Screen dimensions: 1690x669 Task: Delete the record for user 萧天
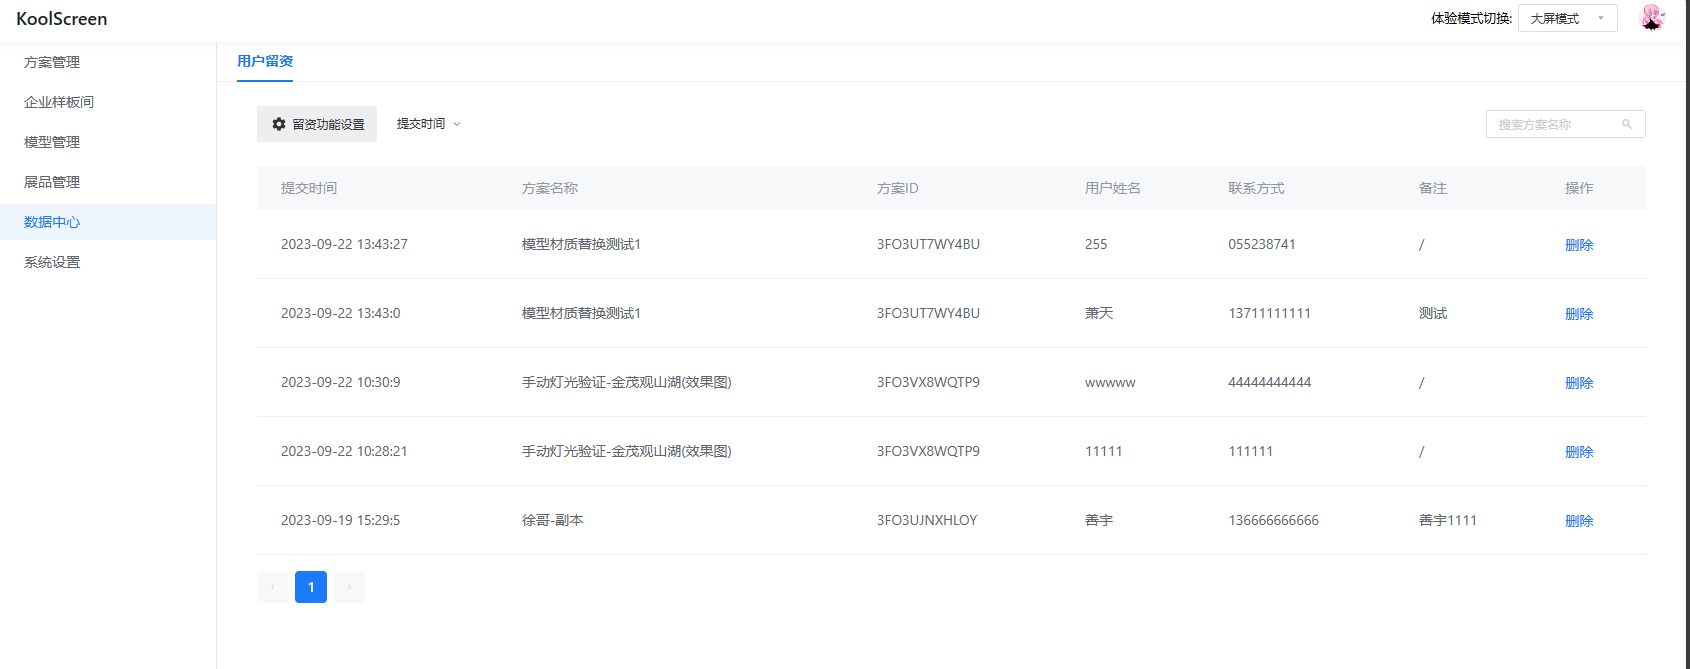point(1579,314)
